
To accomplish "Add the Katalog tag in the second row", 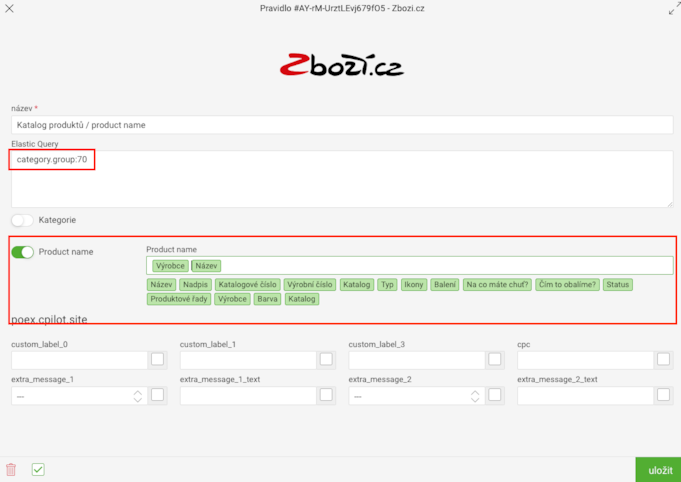I will pos(302,299).
